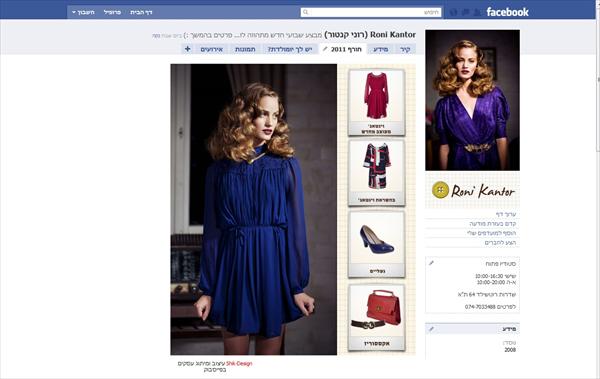The height and width of the screenshot is (379, 600).
Task: Click the הצע לחברים link
Action: [500, 243]
